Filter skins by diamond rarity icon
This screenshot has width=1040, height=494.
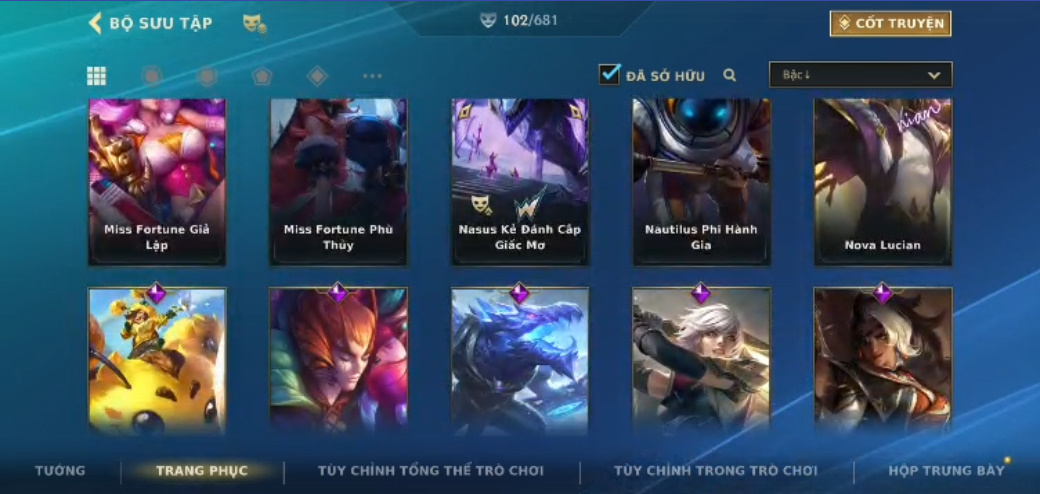coord(317,76)
